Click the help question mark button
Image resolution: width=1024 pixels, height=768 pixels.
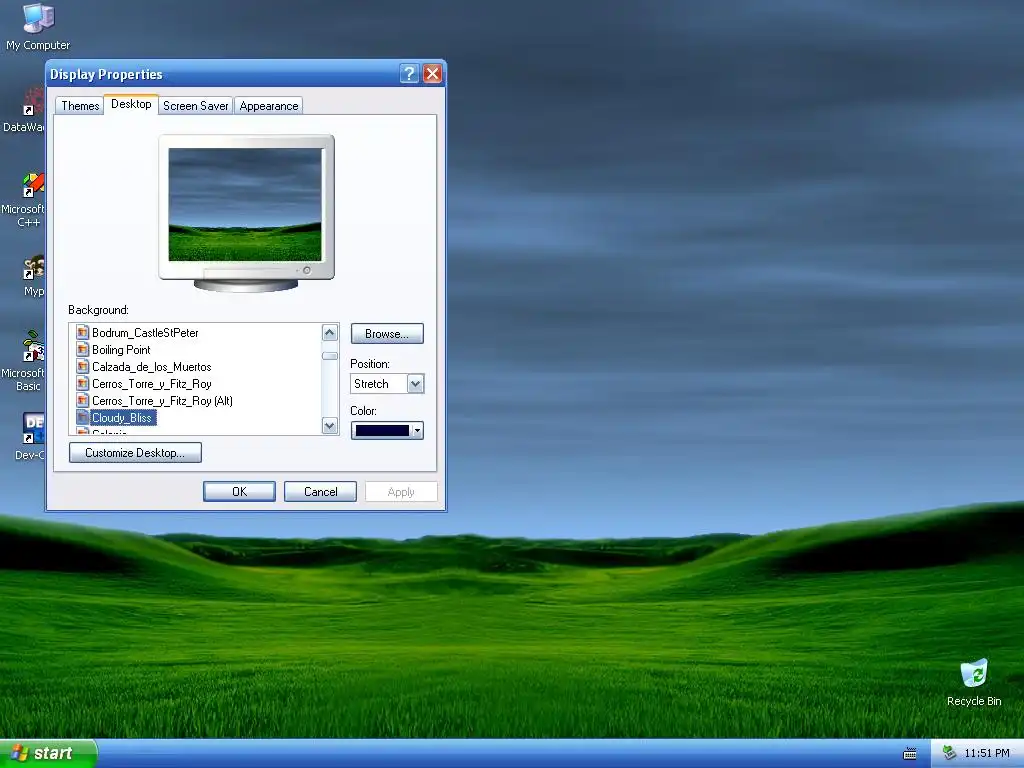click(x=409, y=73)
